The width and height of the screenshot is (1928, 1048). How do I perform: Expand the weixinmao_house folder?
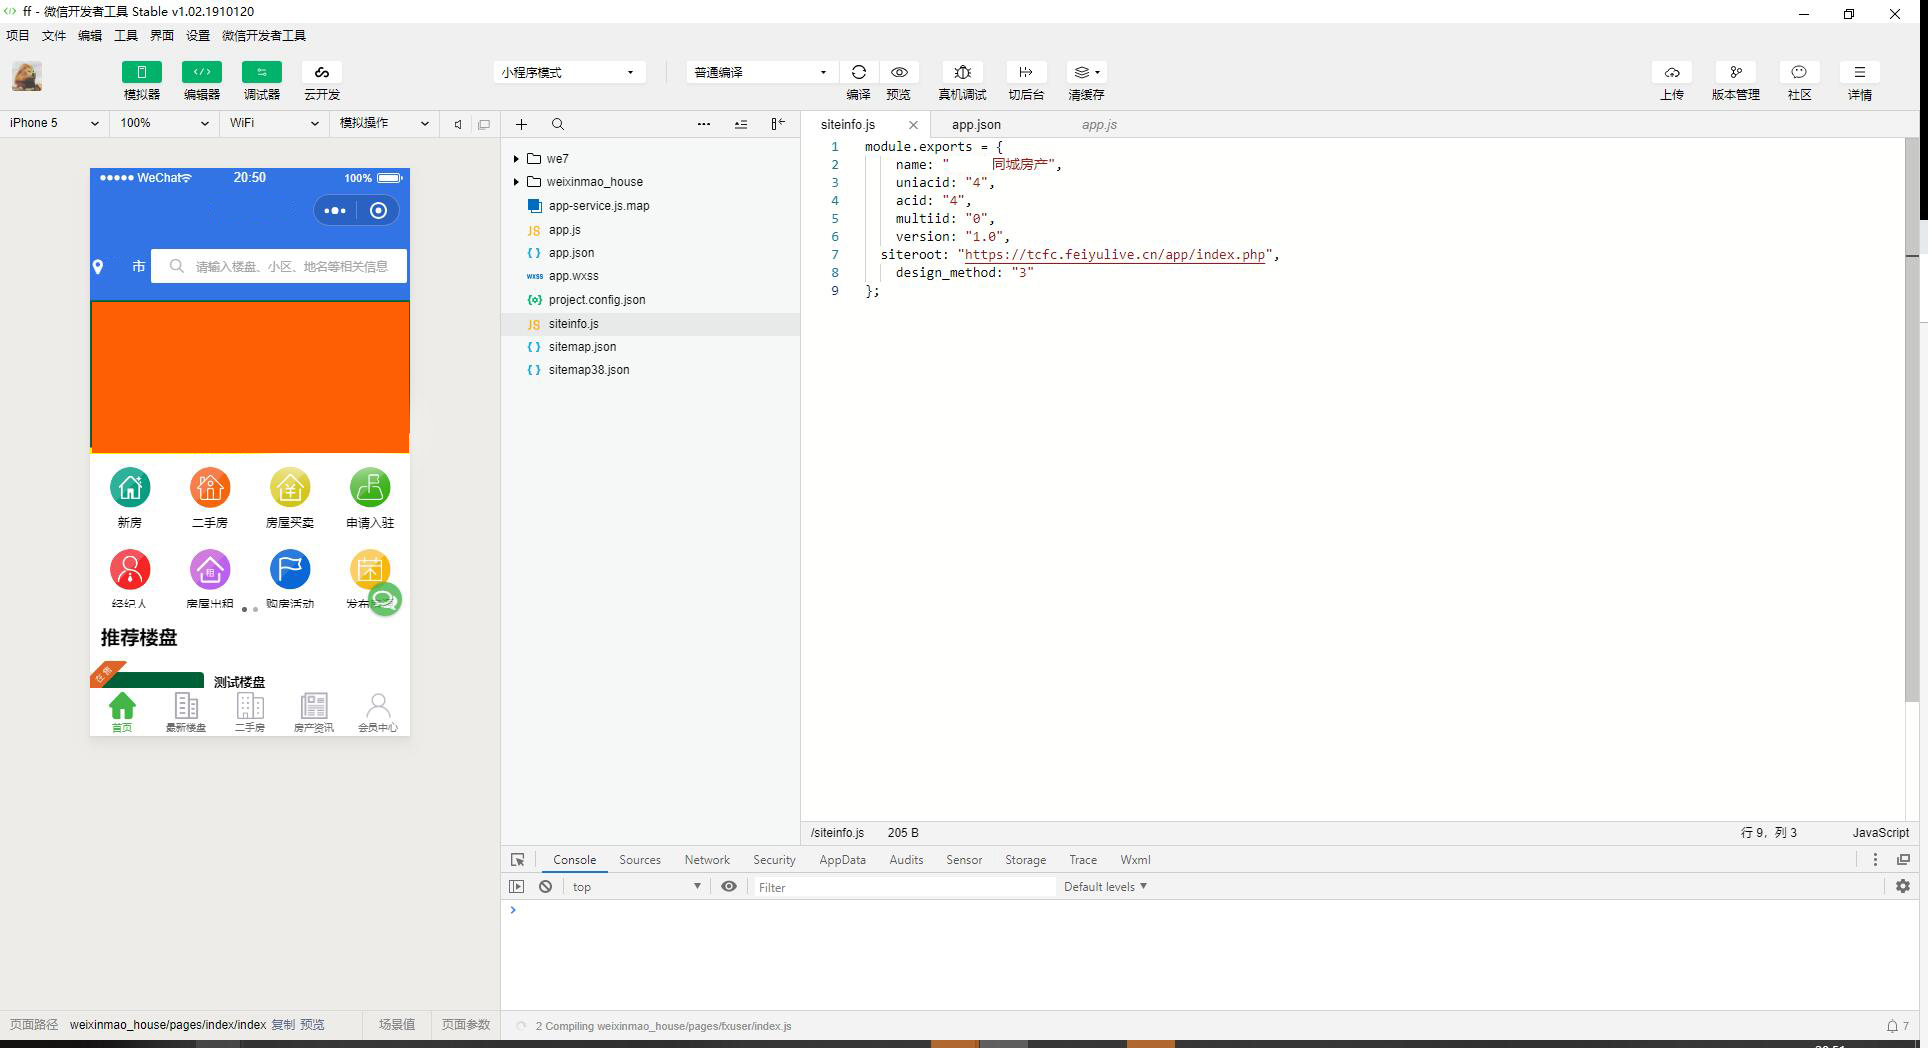[x=516, y=182]
